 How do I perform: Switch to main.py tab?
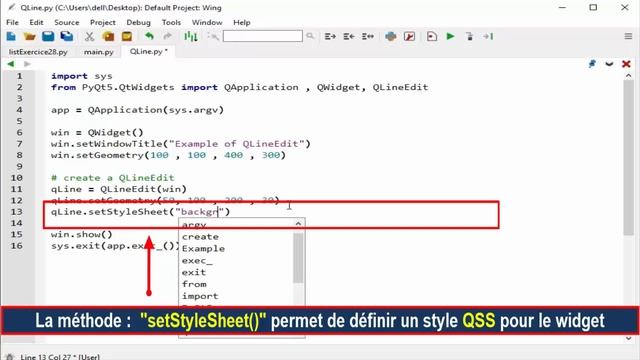pyautogui.click(x=98, y=52)
